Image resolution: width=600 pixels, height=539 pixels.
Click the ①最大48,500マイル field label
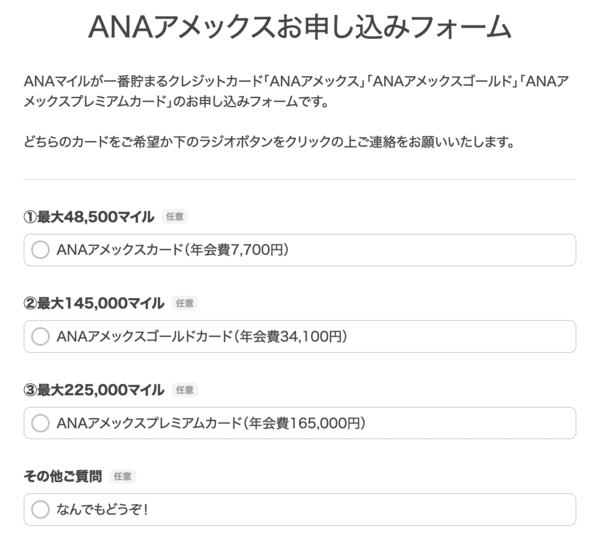(x=88, y=216)
